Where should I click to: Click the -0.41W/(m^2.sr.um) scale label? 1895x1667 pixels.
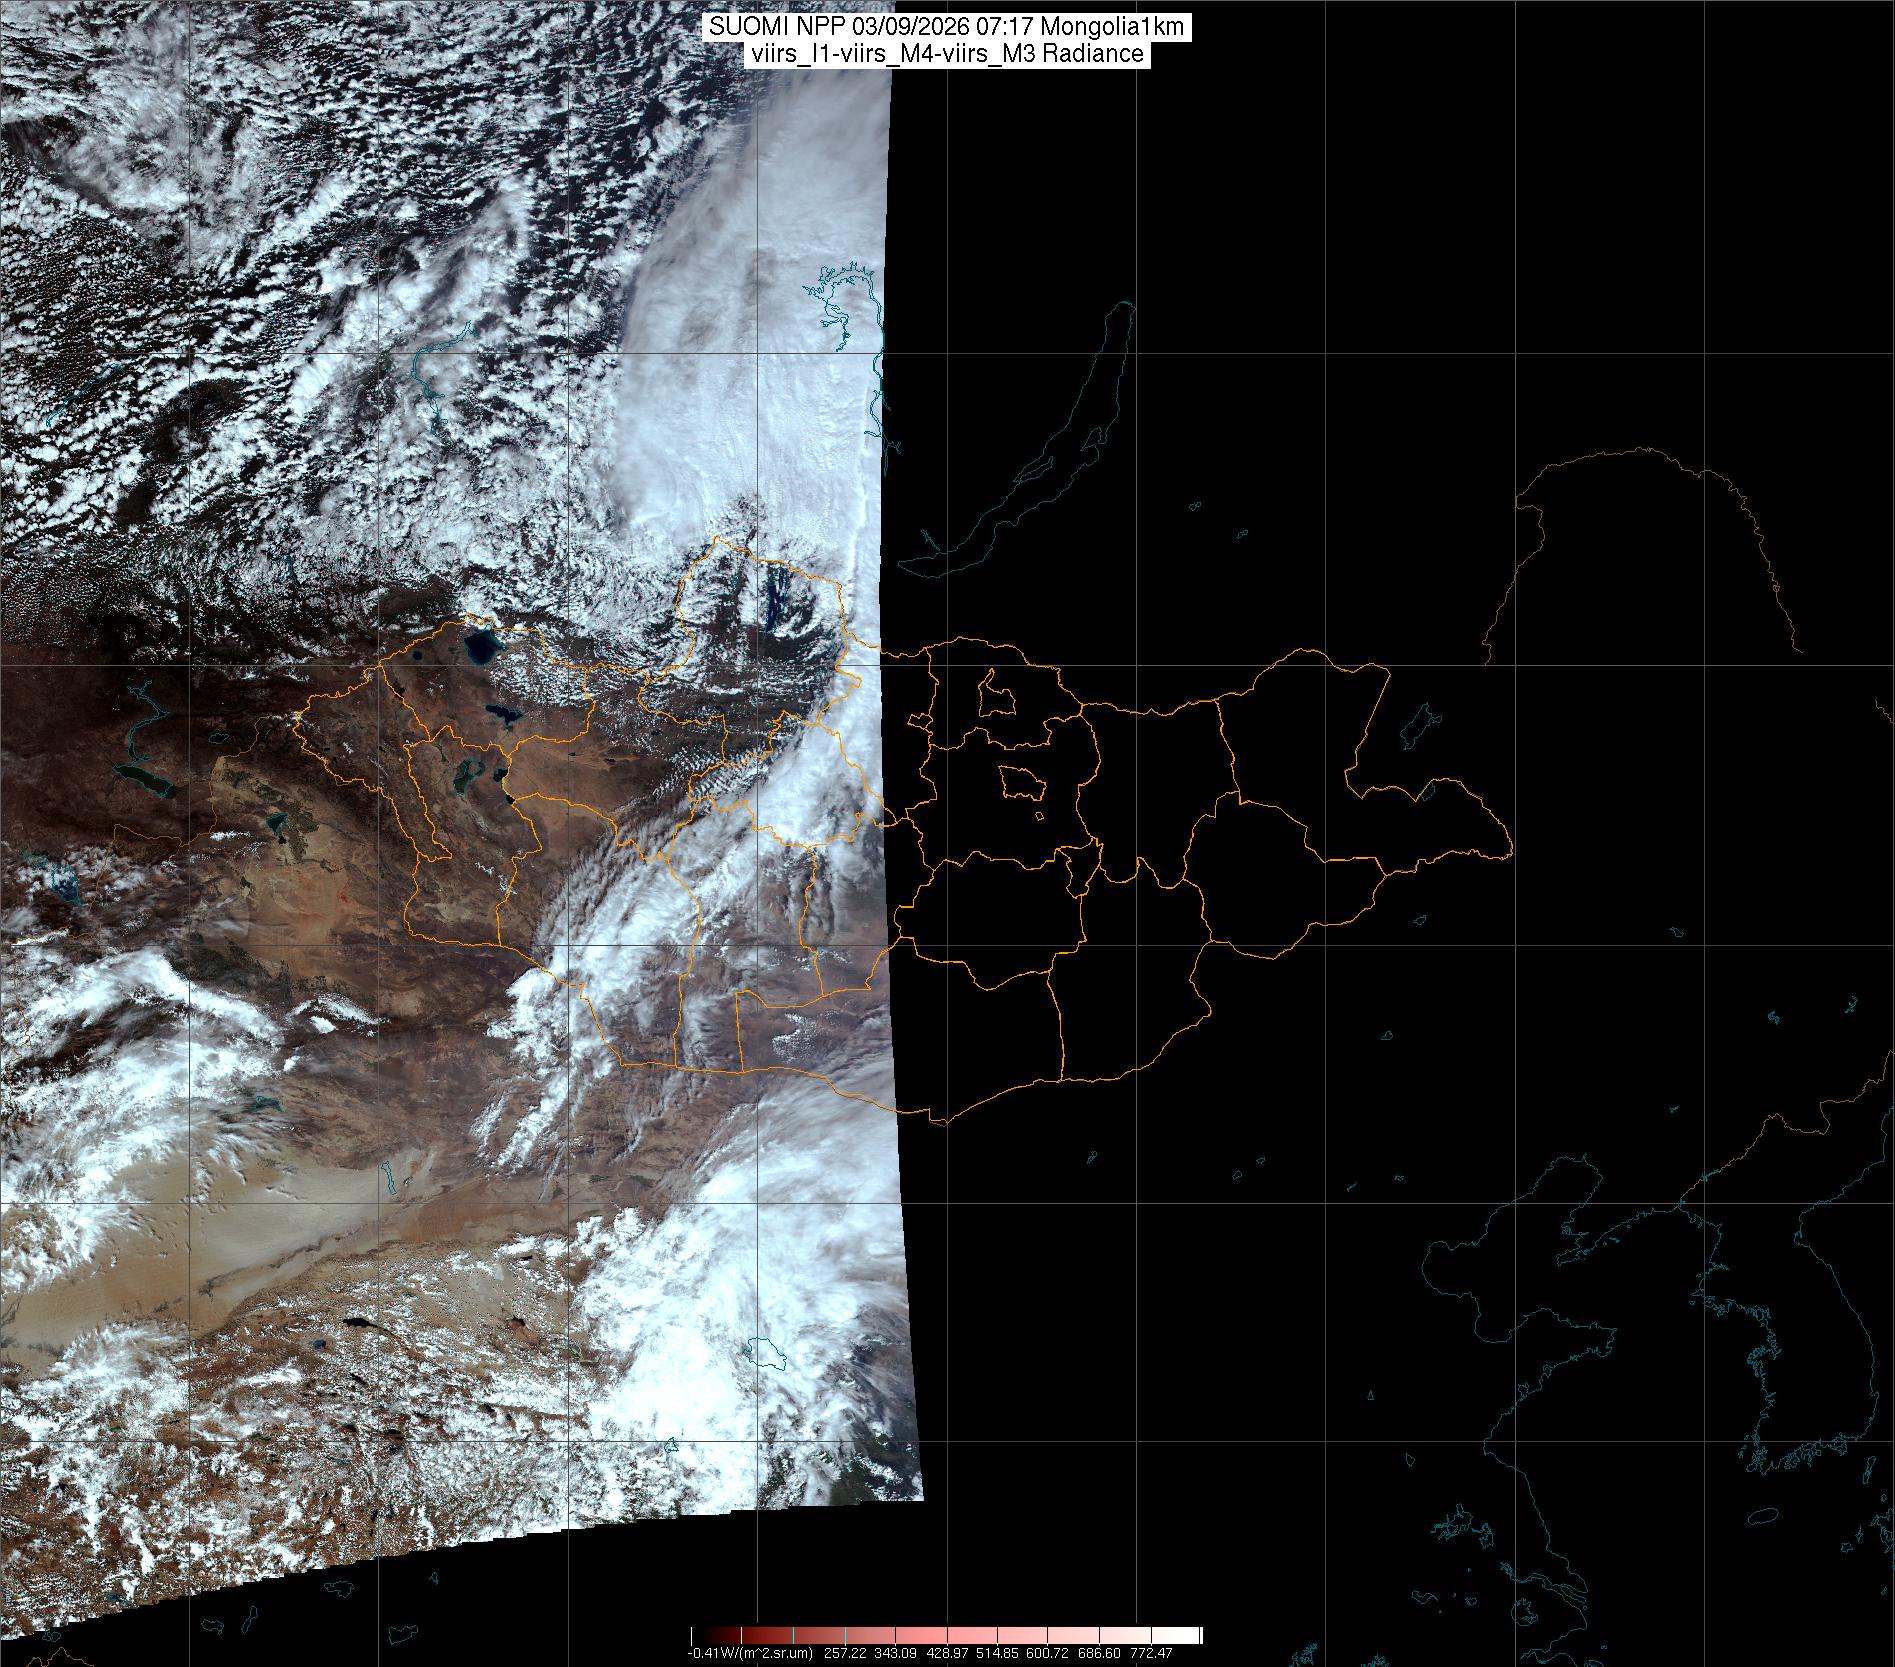pos(750,1653)
